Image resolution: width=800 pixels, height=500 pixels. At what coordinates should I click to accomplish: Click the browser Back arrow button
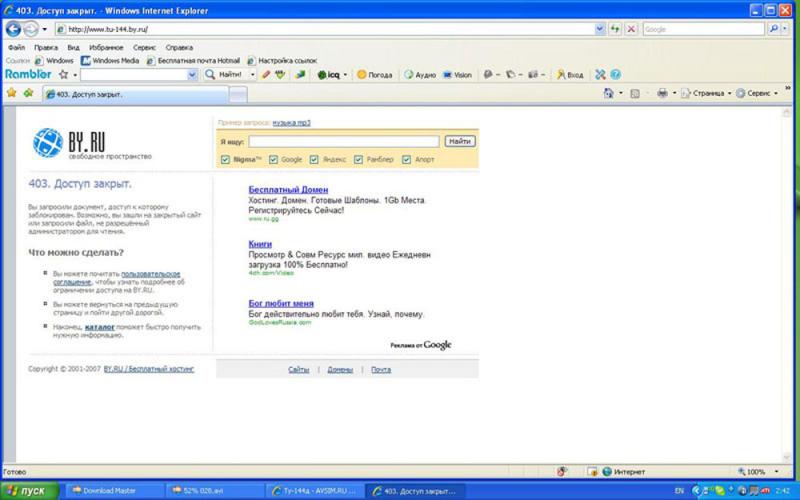(13, 29)
